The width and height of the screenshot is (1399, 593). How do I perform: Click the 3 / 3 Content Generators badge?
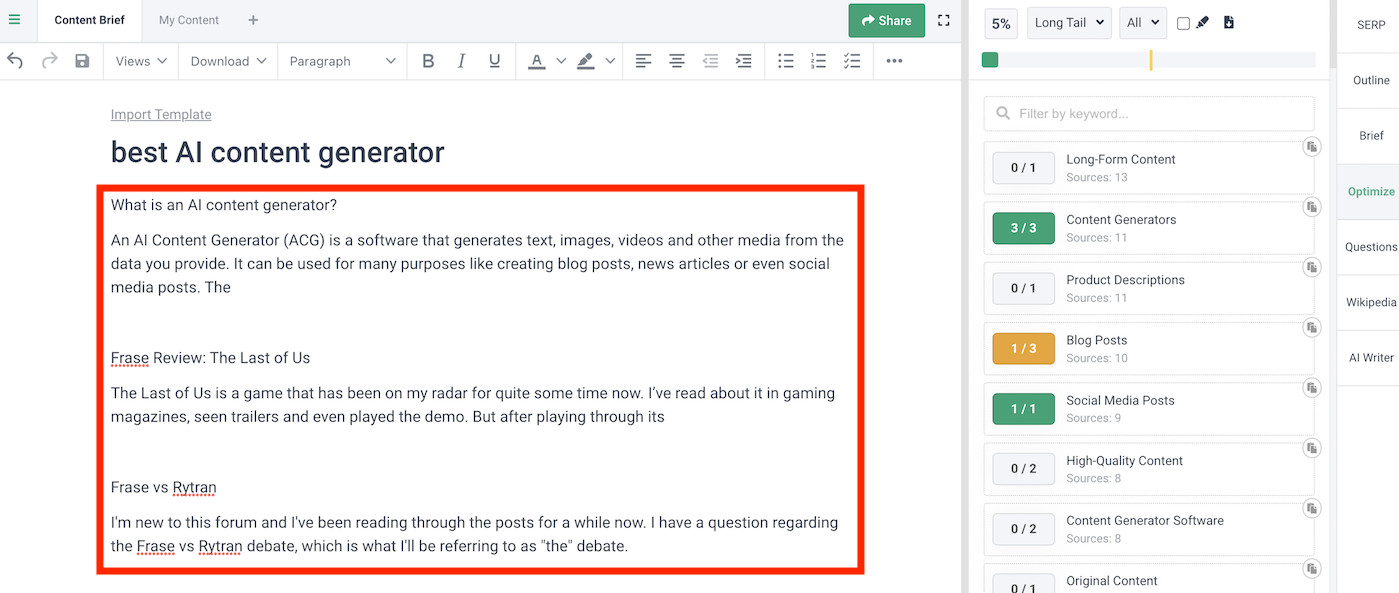1023,228
